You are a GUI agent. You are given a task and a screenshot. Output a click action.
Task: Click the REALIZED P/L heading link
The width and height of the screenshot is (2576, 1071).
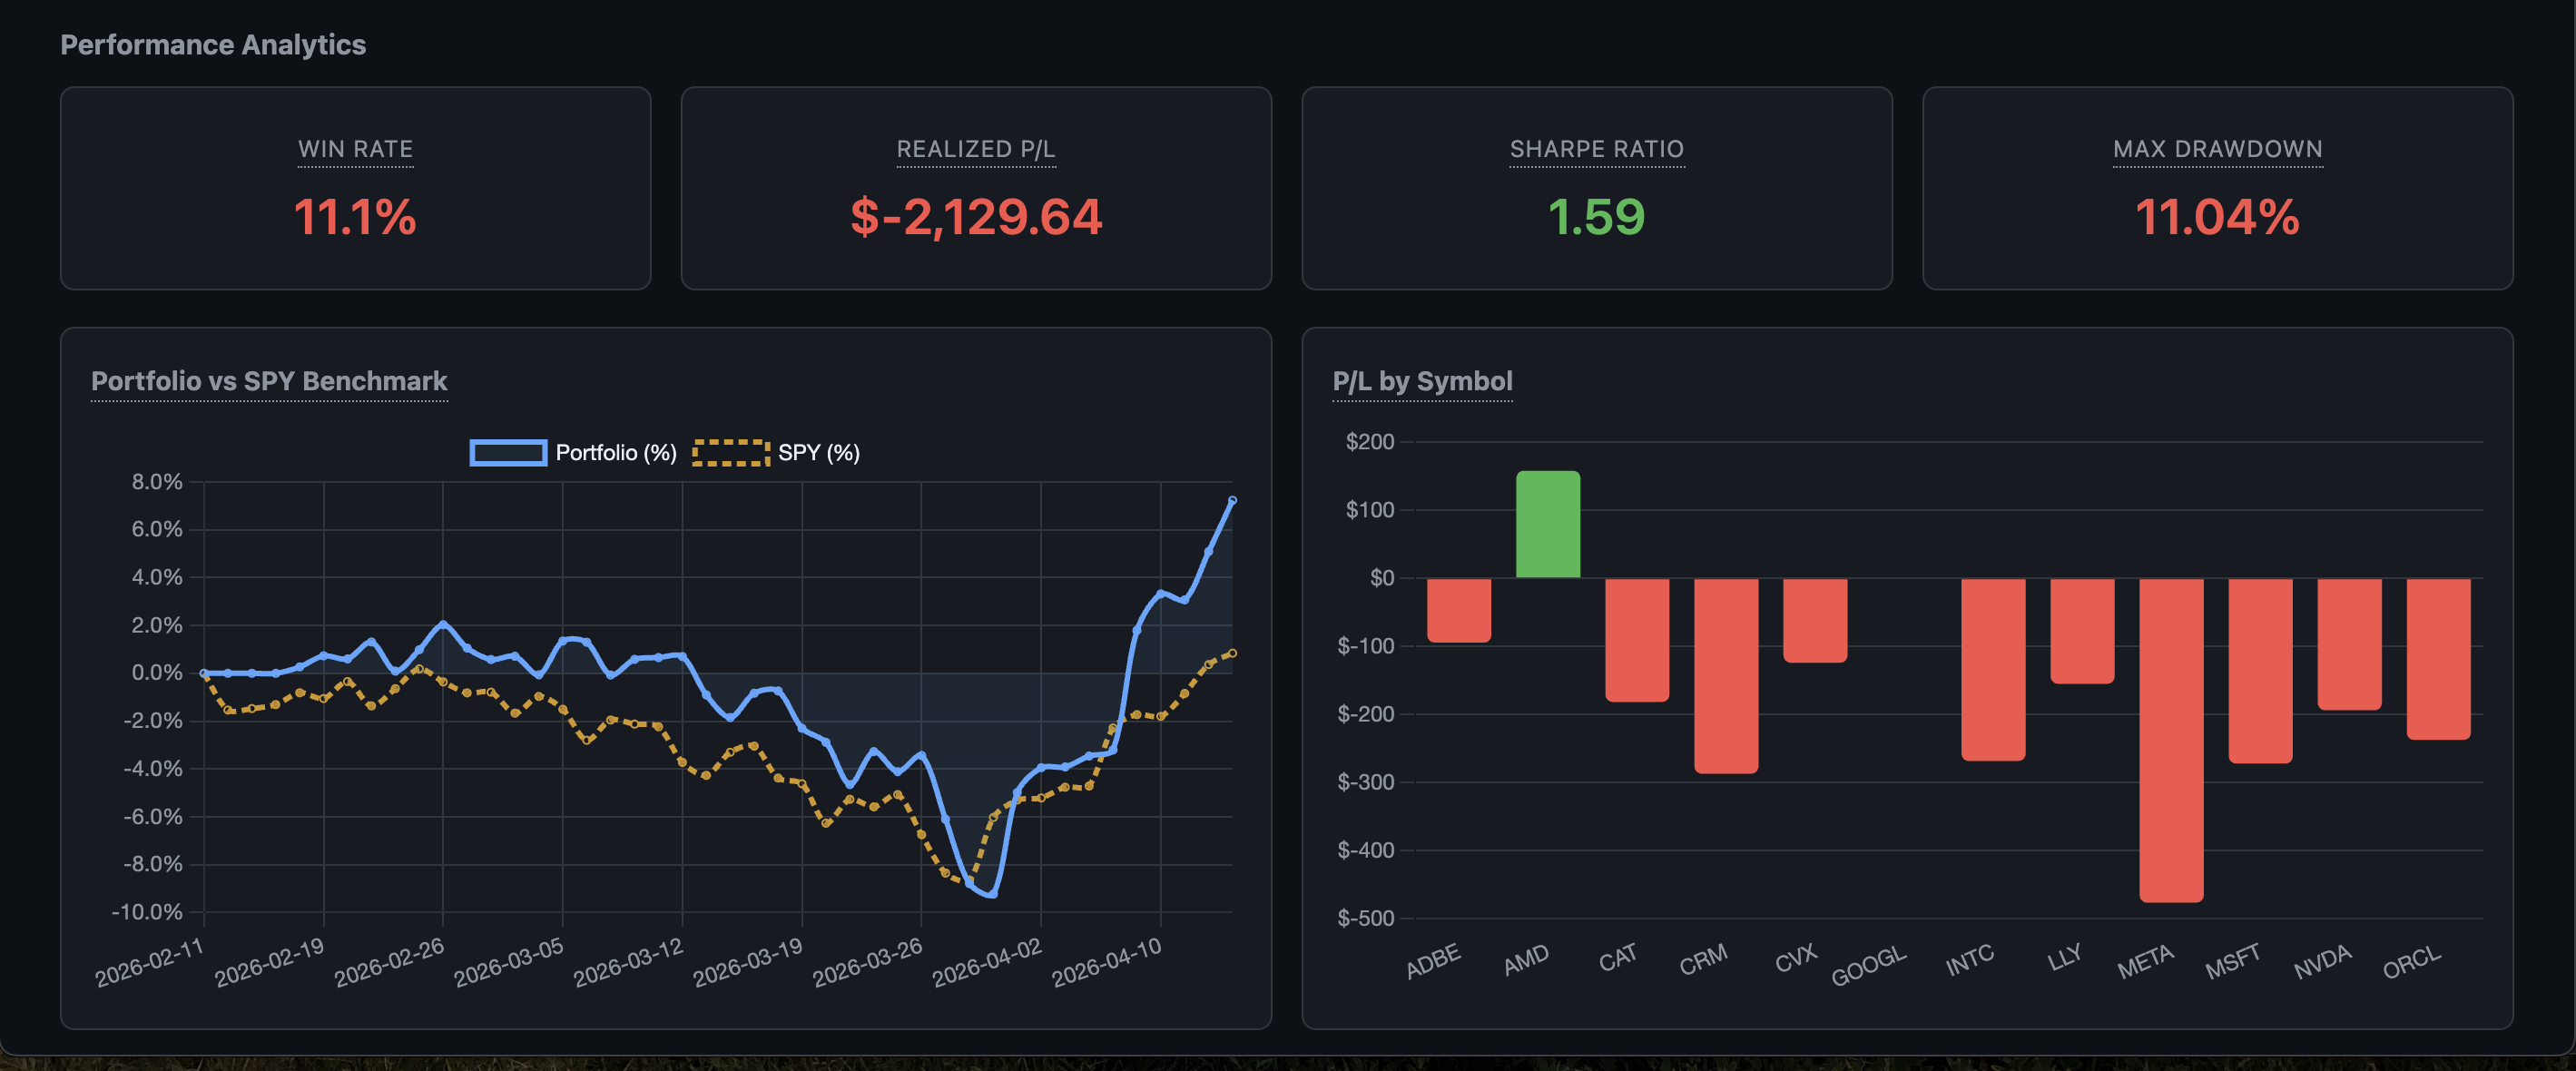tap(976, 148)
